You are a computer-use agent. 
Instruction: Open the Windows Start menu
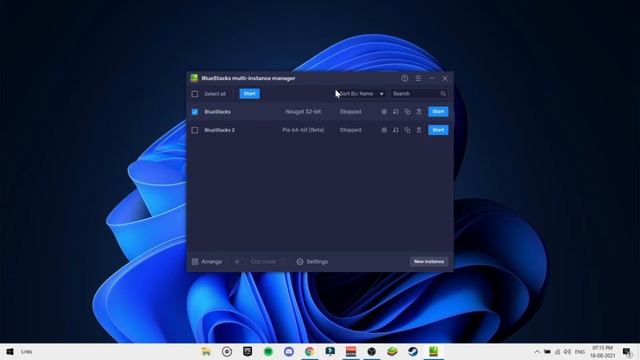(10, 351)
